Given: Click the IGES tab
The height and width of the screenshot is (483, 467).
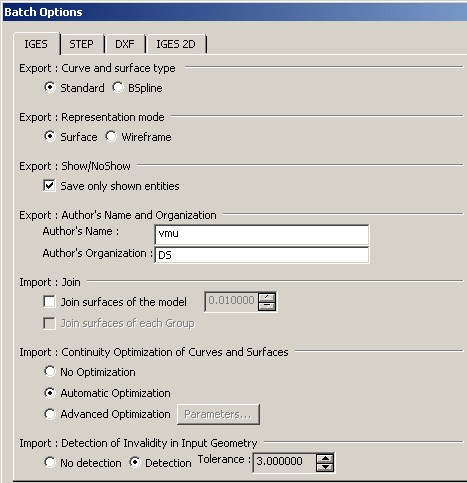Looking at the screenshot, I should 36,44.
